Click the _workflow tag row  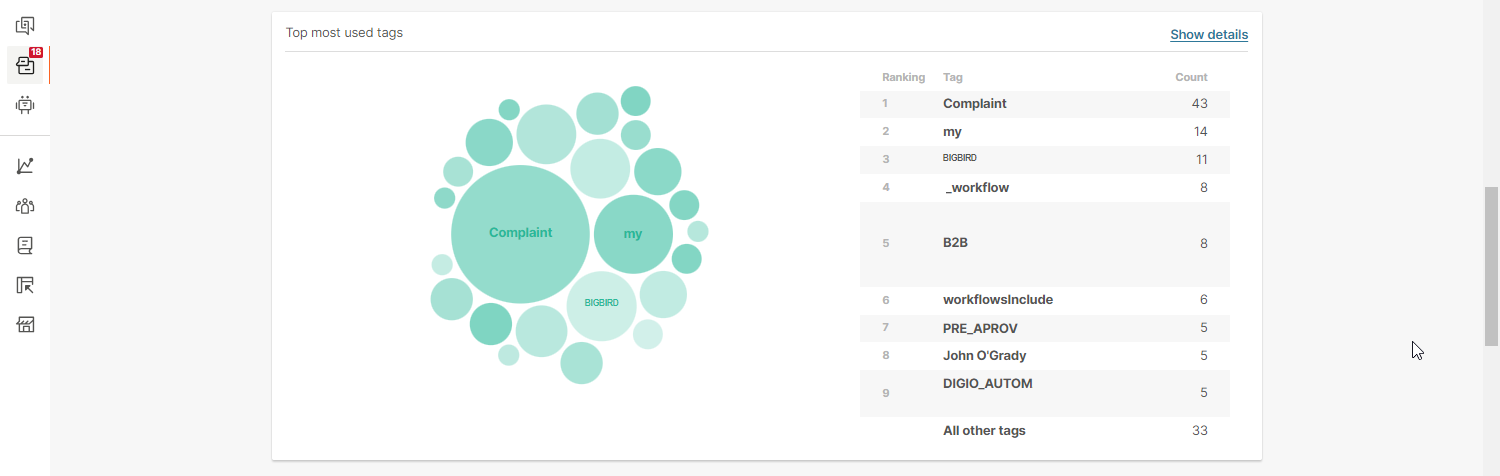(x=1045, y=188)
